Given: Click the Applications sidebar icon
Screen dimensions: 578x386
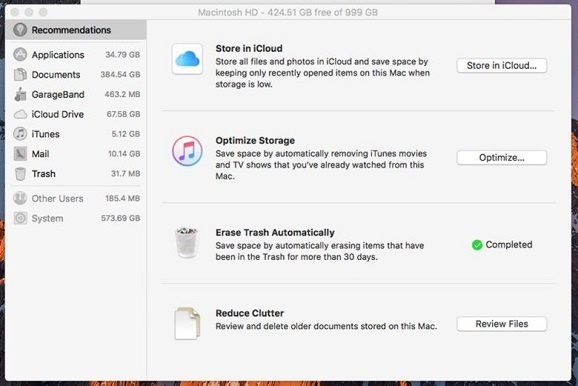Looking at the screenshot, I should coord(20,55).
